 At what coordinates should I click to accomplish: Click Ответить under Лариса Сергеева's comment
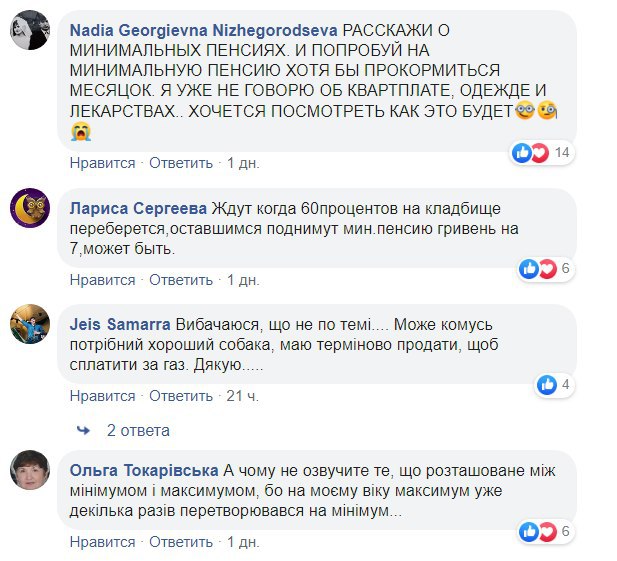[181, 279]
